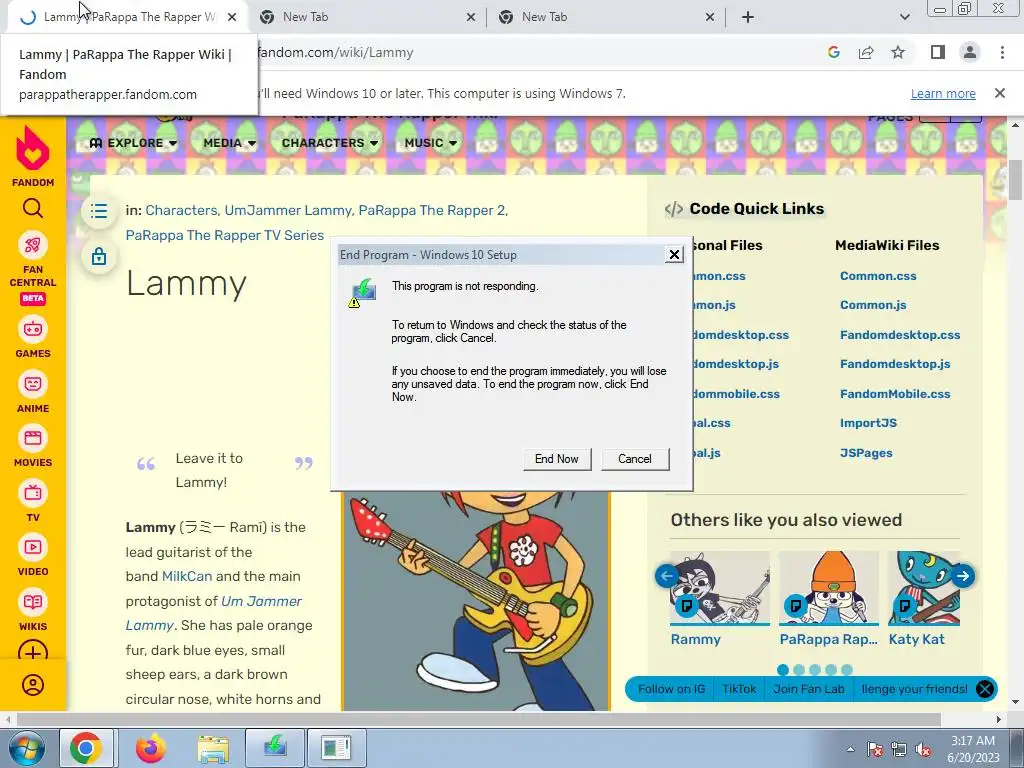
Task: Click the Rammy thumbnail
Action: (x=720, y=588)
